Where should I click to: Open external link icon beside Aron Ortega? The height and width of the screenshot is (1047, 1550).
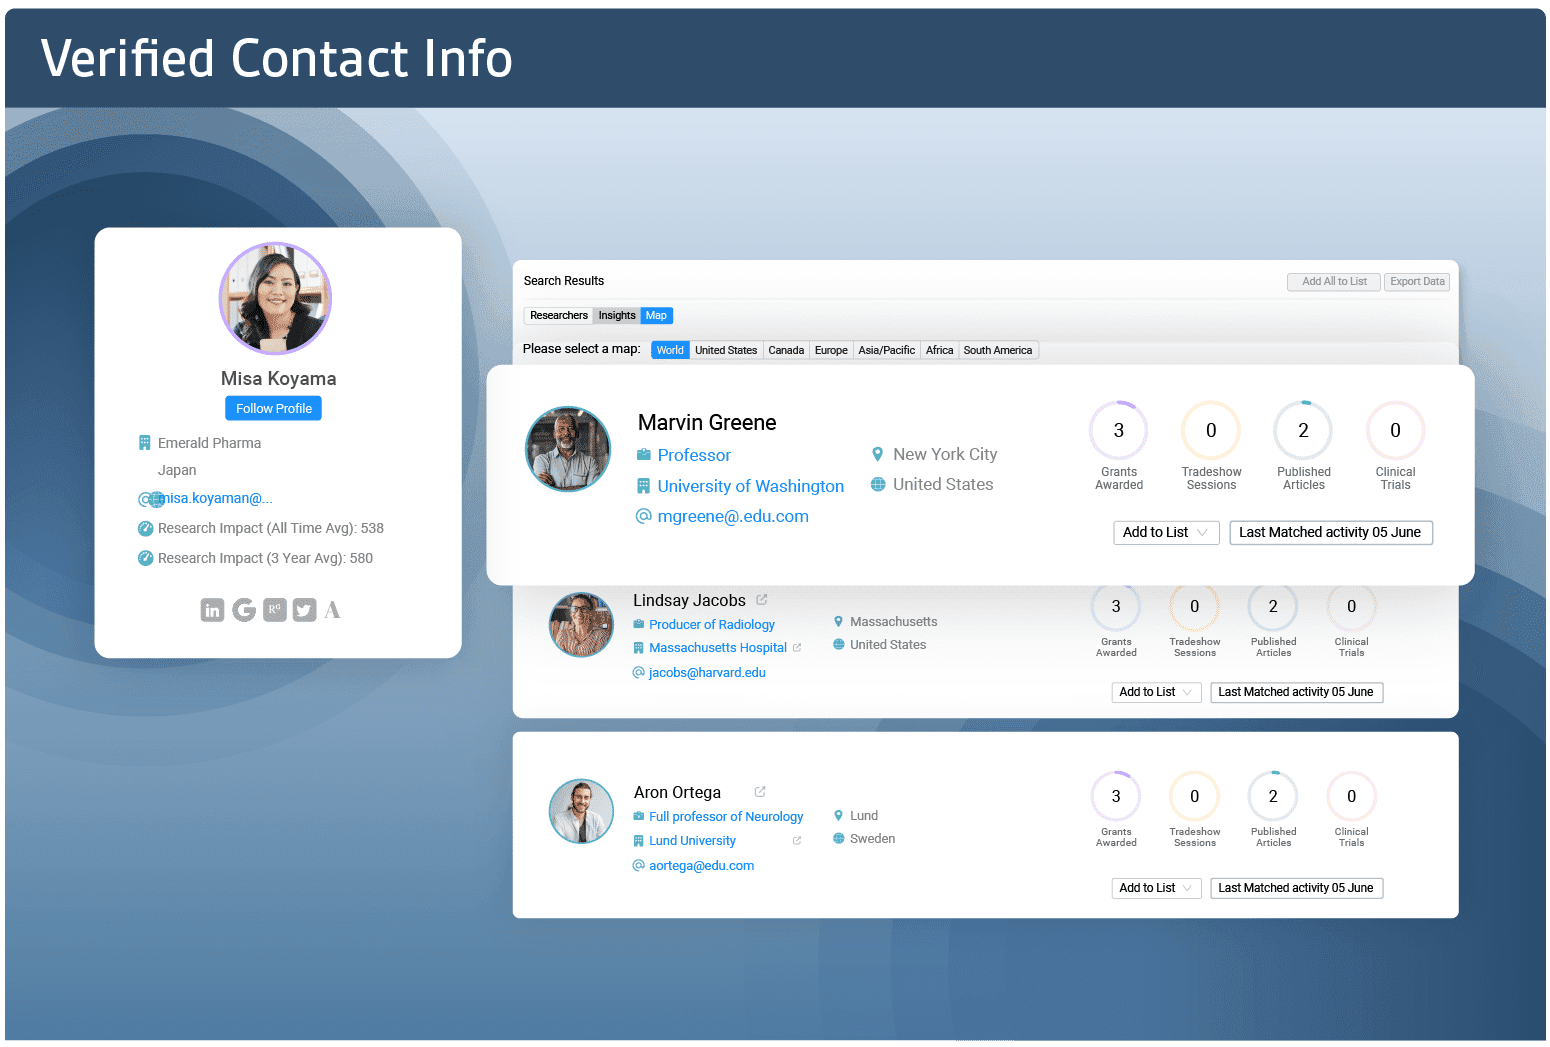click(x=760, y=792)
